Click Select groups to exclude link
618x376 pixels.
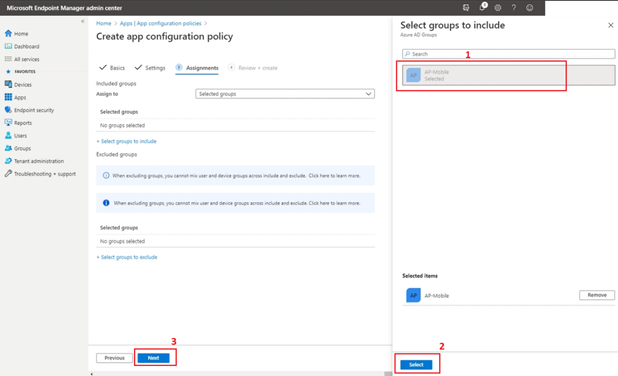pos(127,257)
